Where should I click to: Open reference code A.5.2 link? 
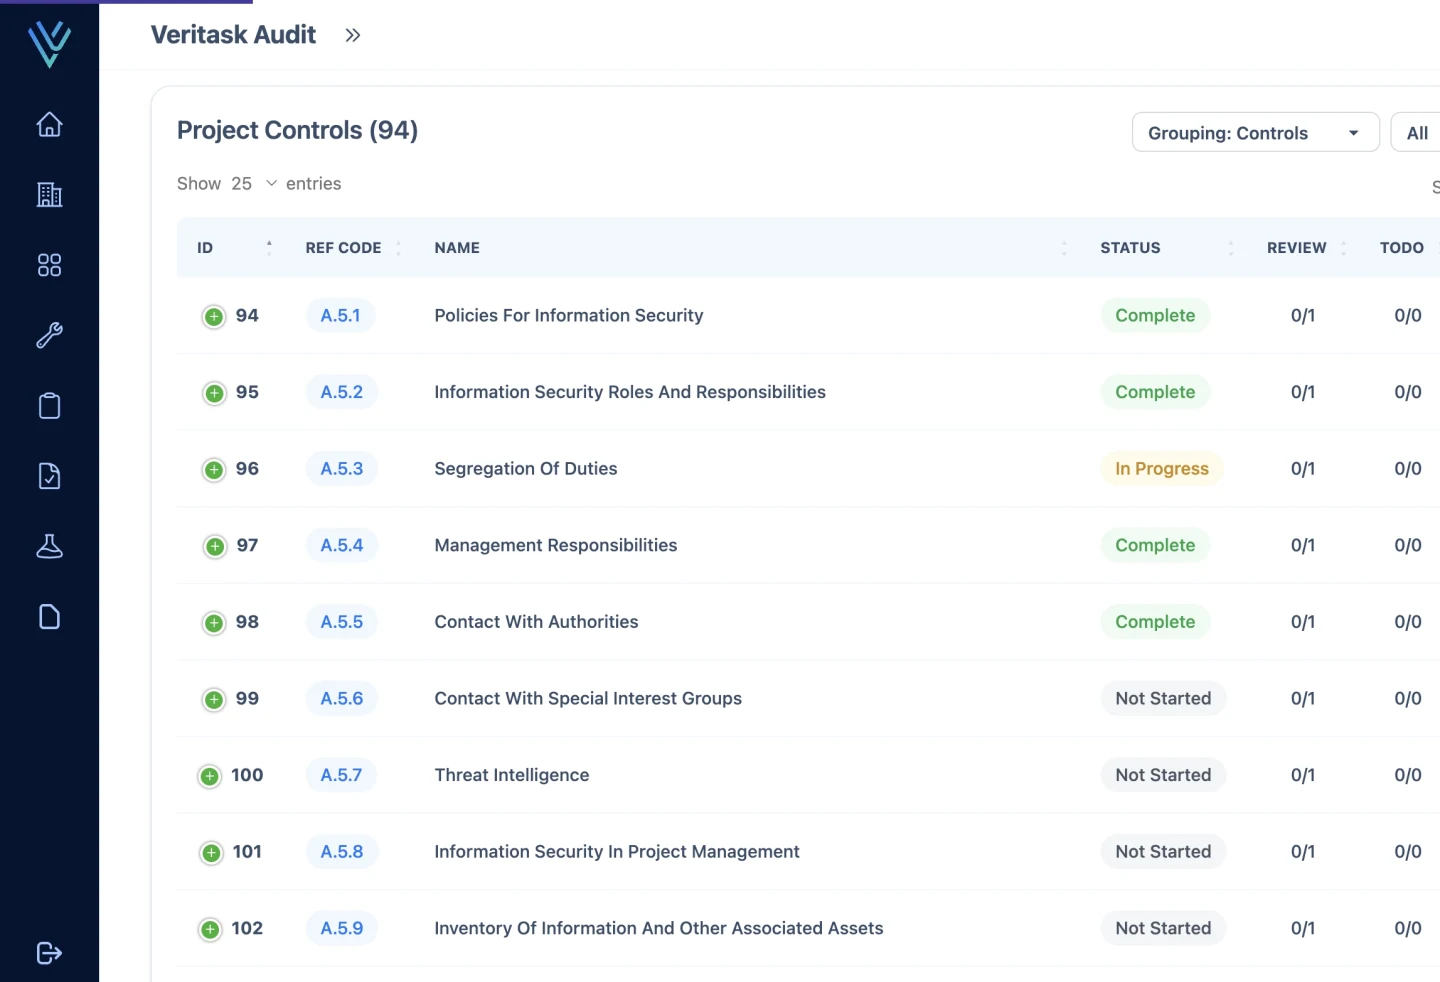tap(342, 392)
